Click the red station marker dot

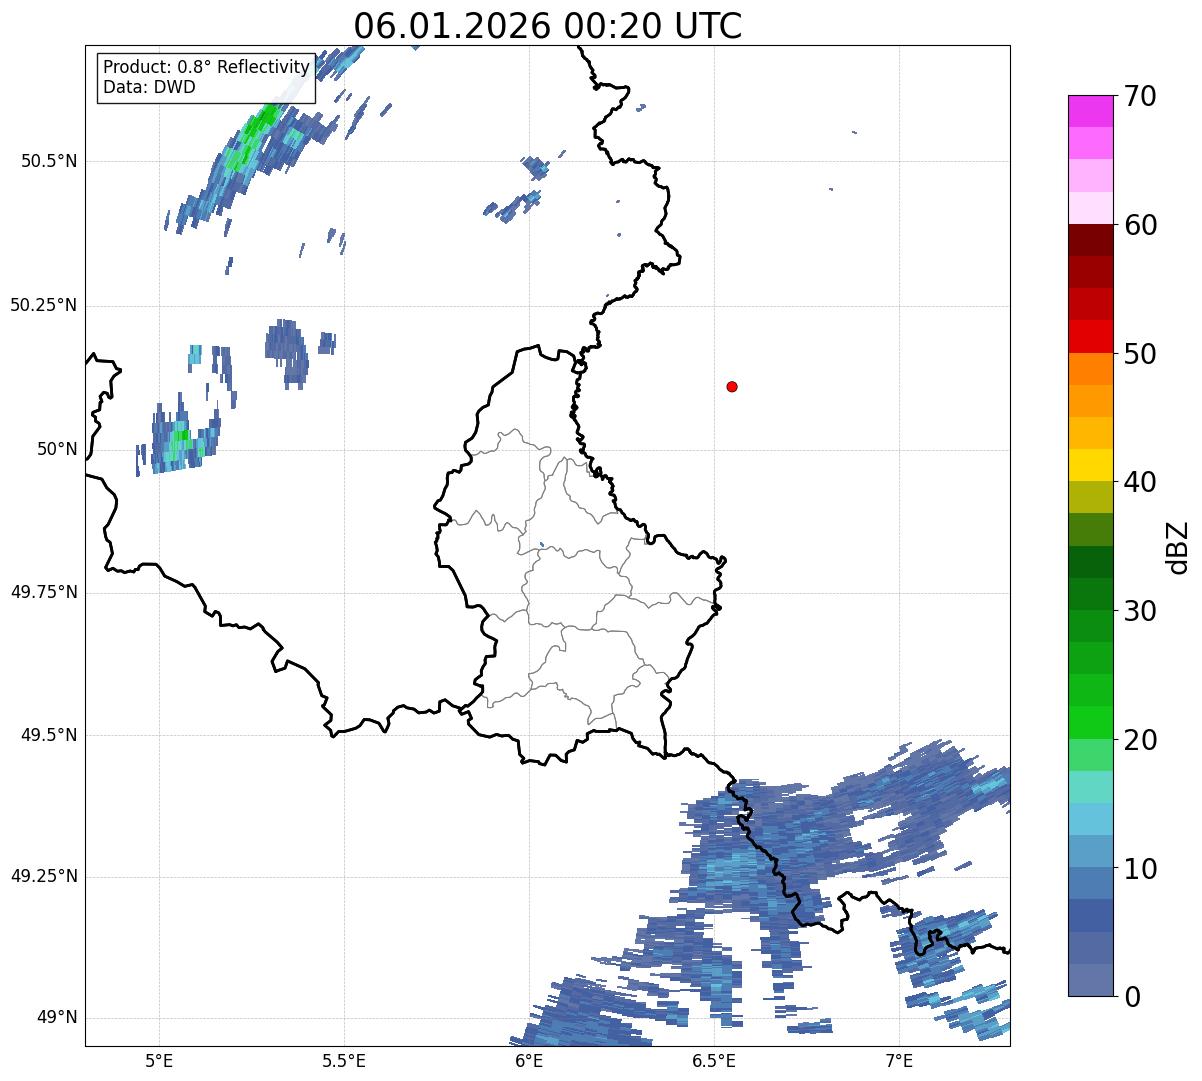732,387
